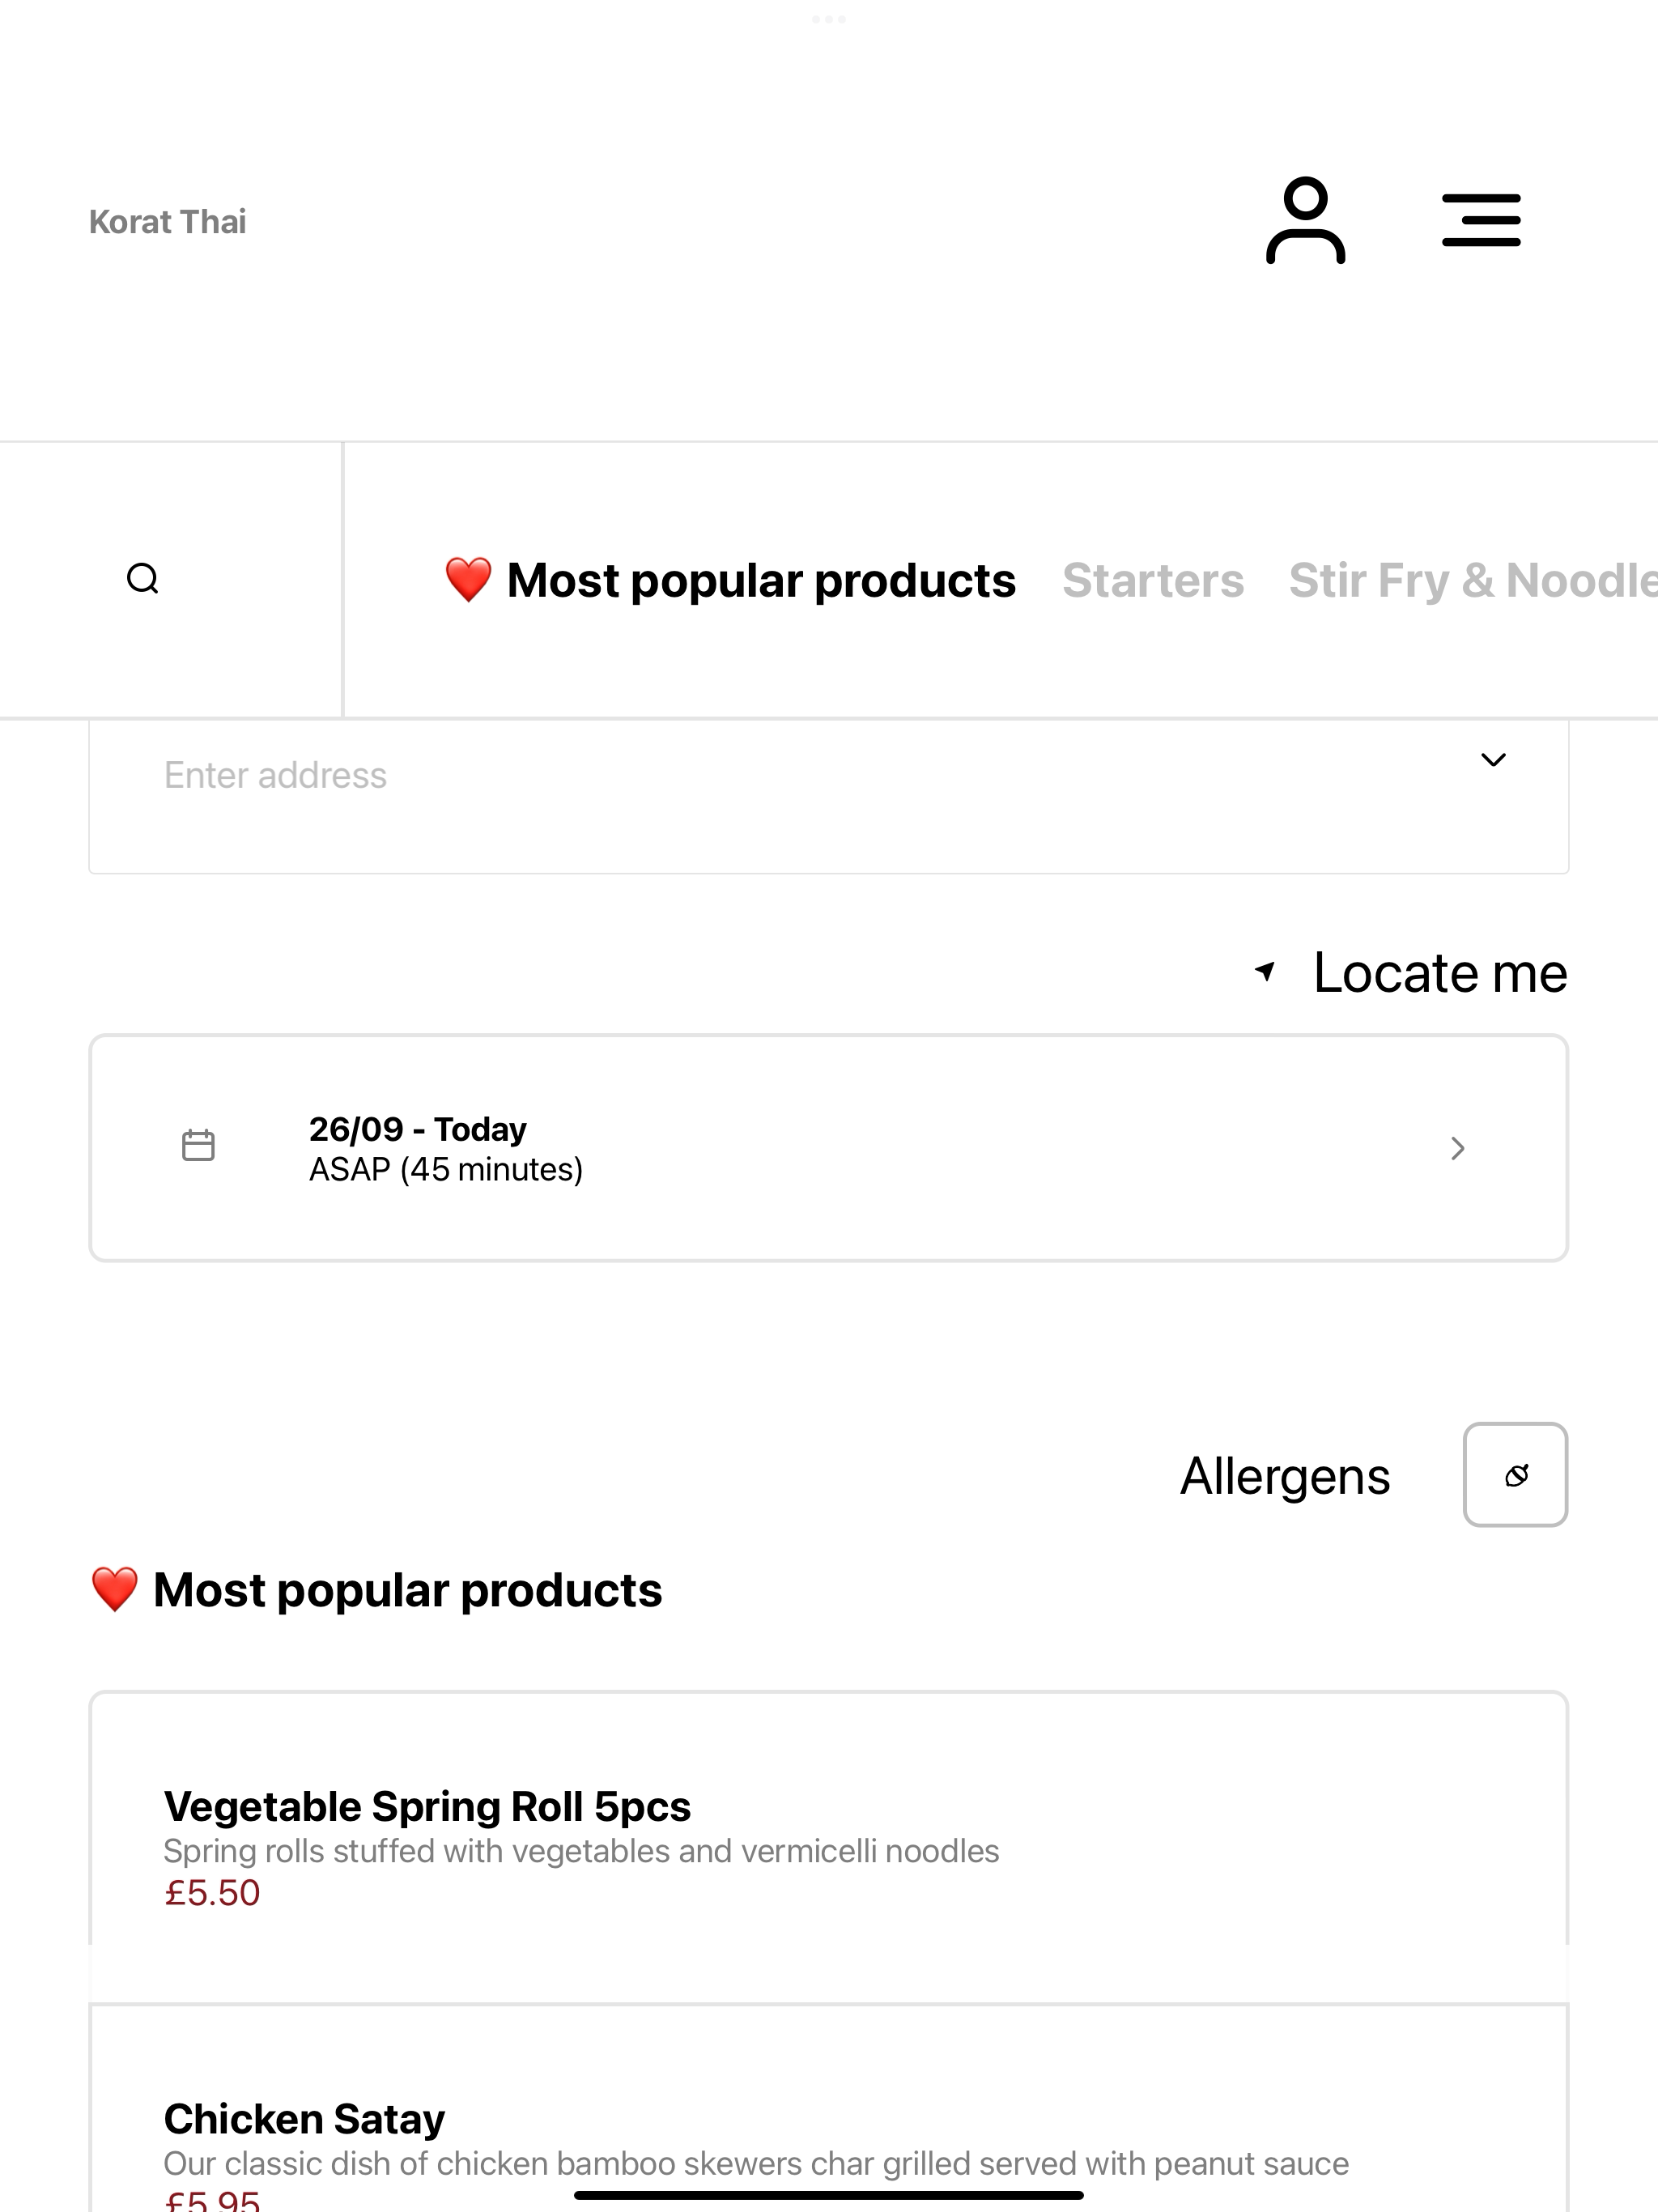The height and width of the screenshot is (2212, 1658).
Task: Switch to Stir Fry & Noodles tab
Action: pyautogui.click(x=1473, y=580)
